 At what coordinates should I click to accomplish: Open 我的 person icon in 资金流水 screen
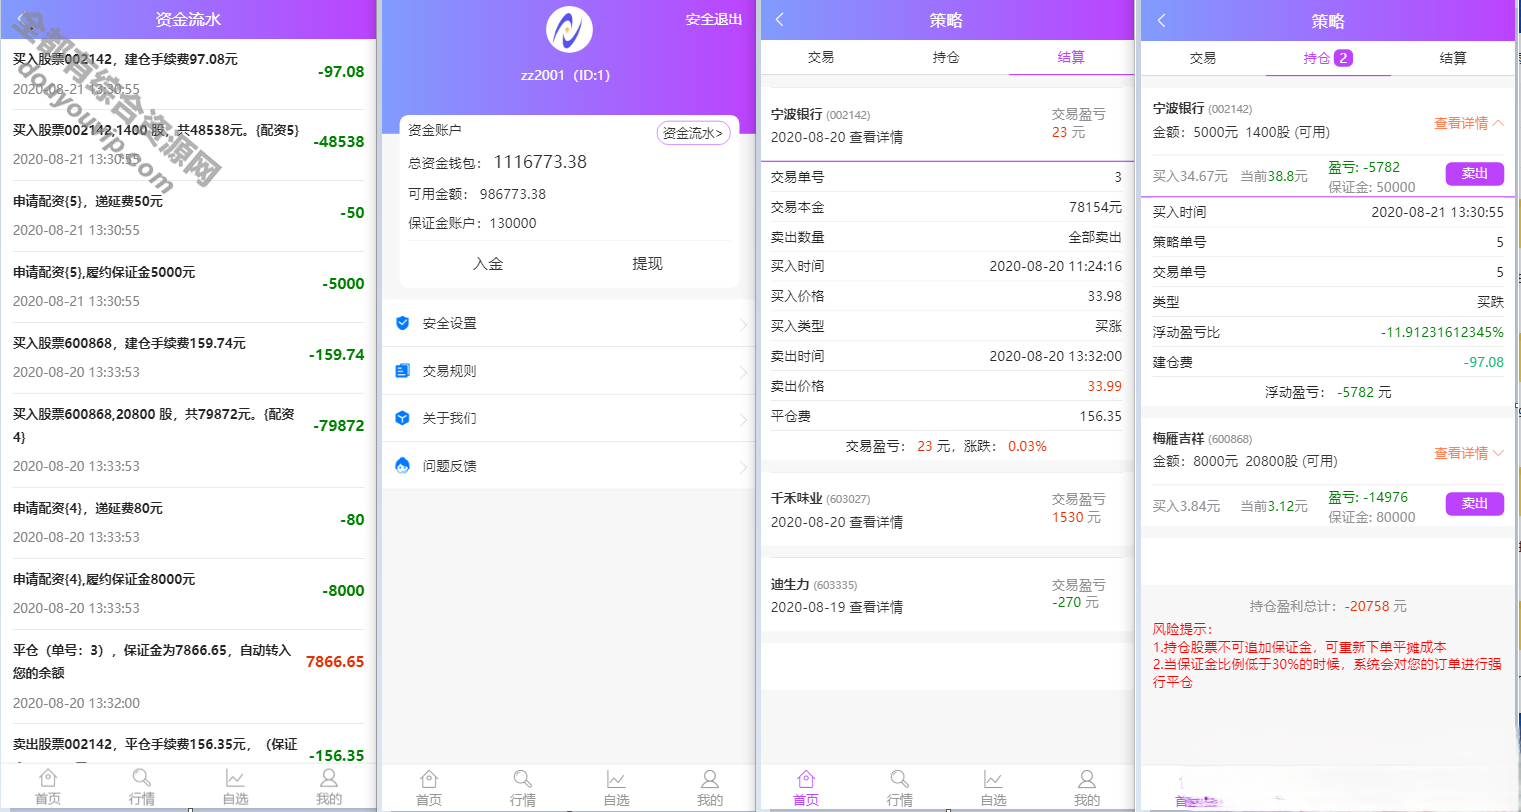coord(329,778)
